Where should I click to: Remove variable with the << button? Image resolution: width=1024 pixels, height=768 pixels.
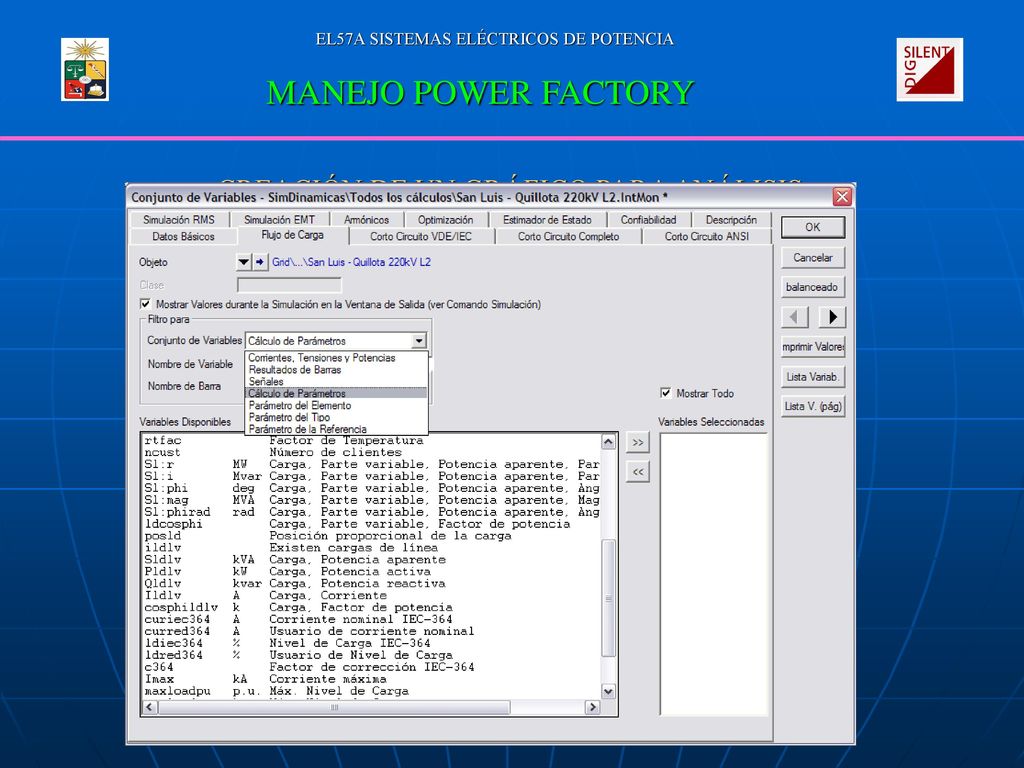click(x=637, y=472)
